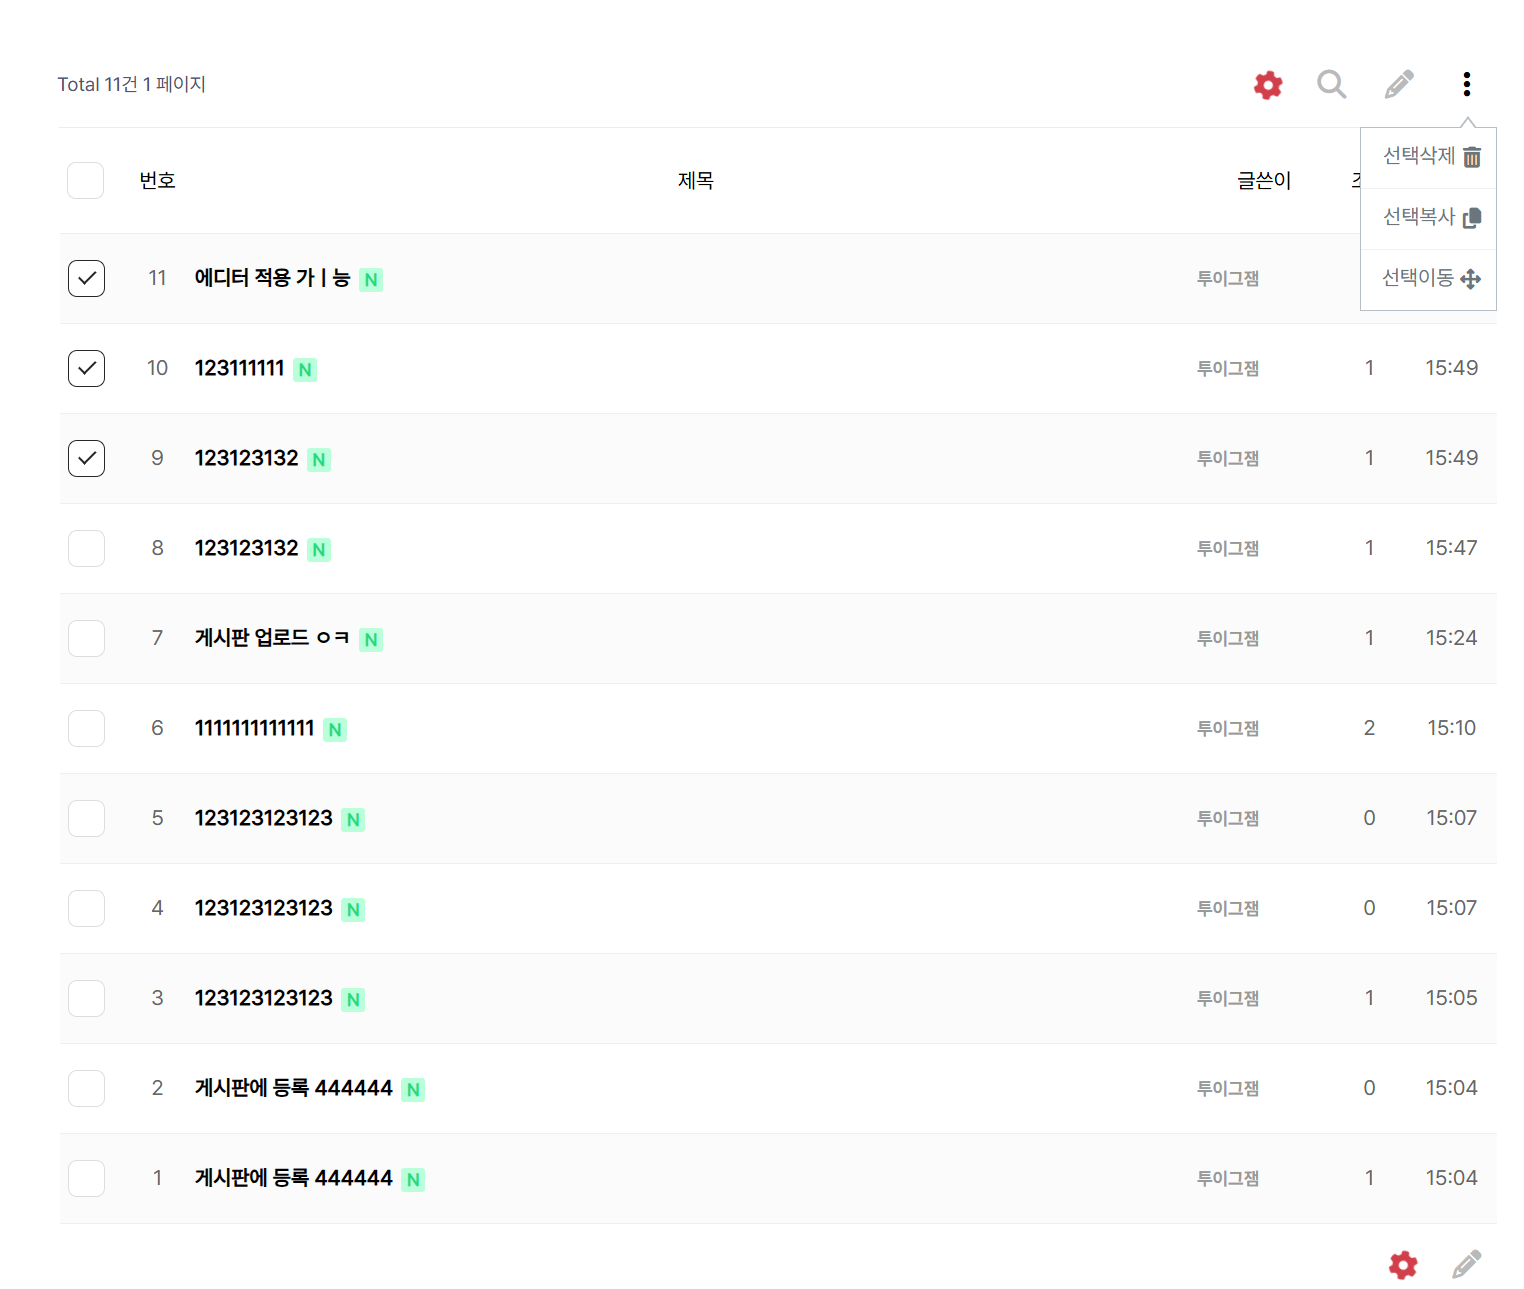Check the checkbox for post 6

tap(86, 728)
